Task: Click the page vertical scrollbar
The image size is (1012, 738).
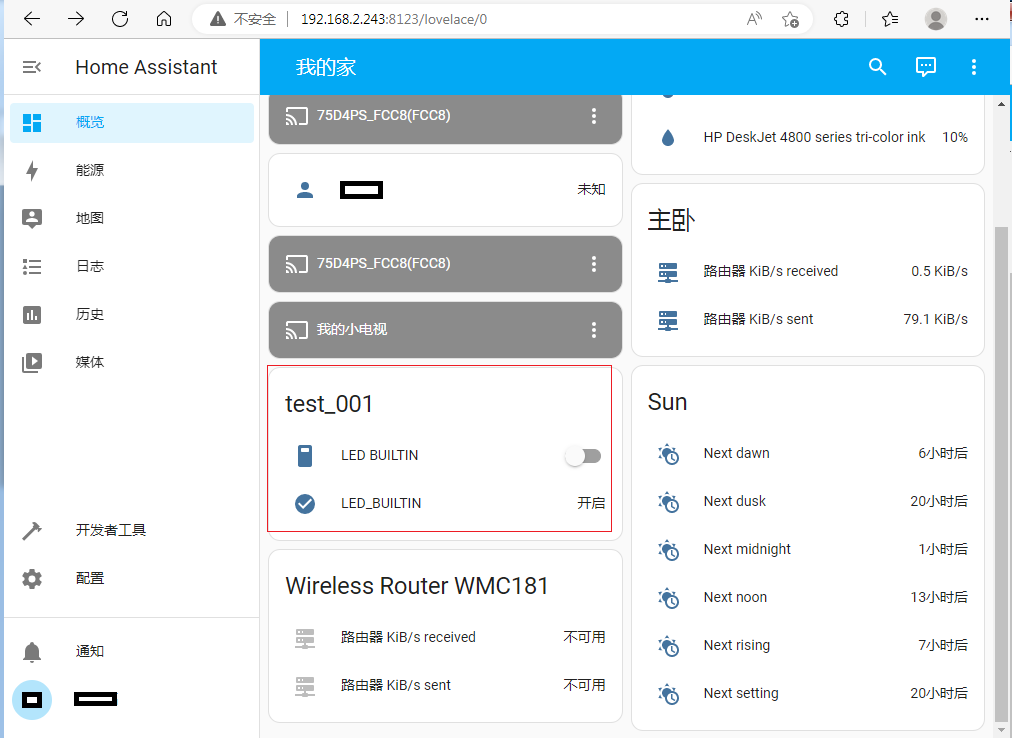Action: (1003, 470)
